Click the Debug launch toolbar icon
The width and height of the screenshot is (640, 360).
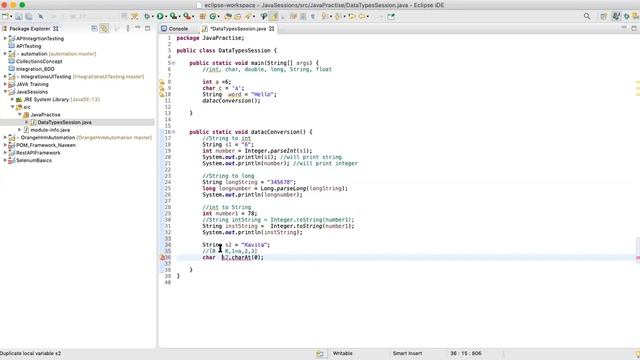tap(147, 16)
